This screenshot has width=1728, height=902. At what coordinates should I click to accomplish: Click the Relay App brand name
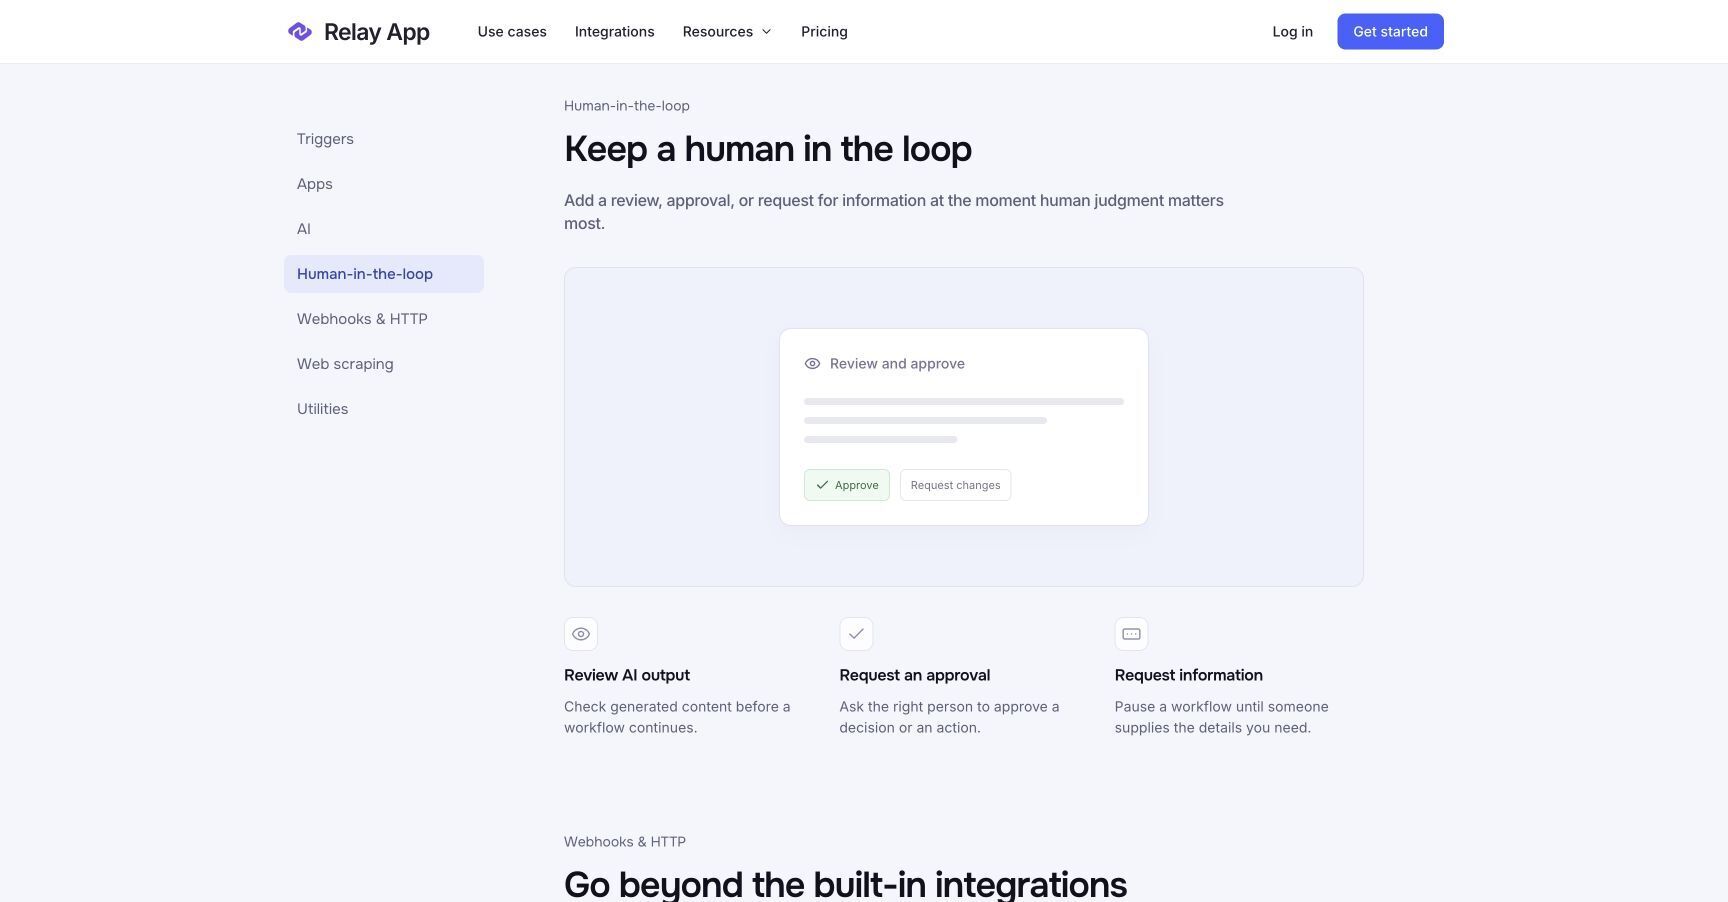[x=377, y=32]
